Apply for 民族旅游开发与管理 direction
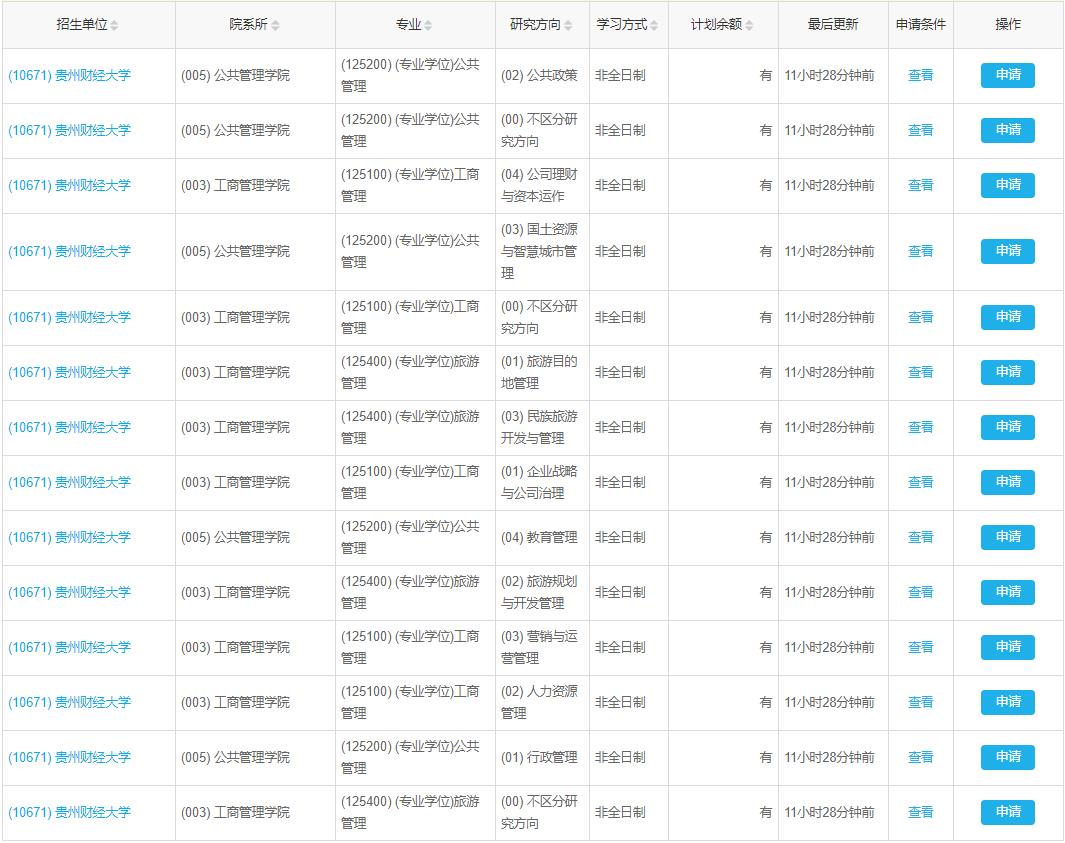This screenshot has height=843, width=1065. pyautogui.click(x=1007, y=427)
